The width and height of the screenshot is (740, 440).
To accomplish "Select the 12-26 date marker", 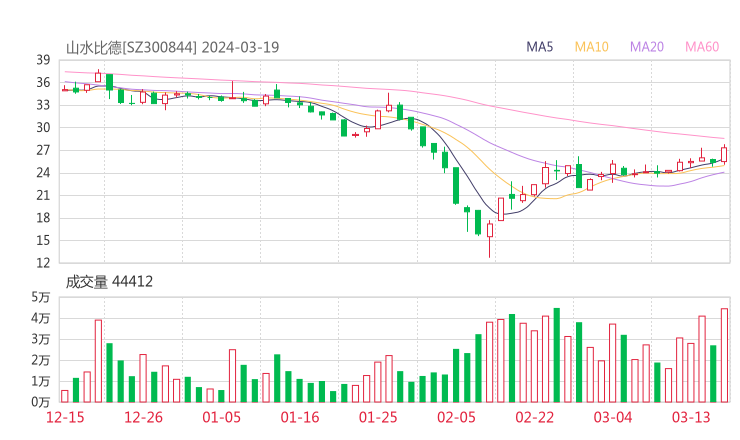I will 143,417.
